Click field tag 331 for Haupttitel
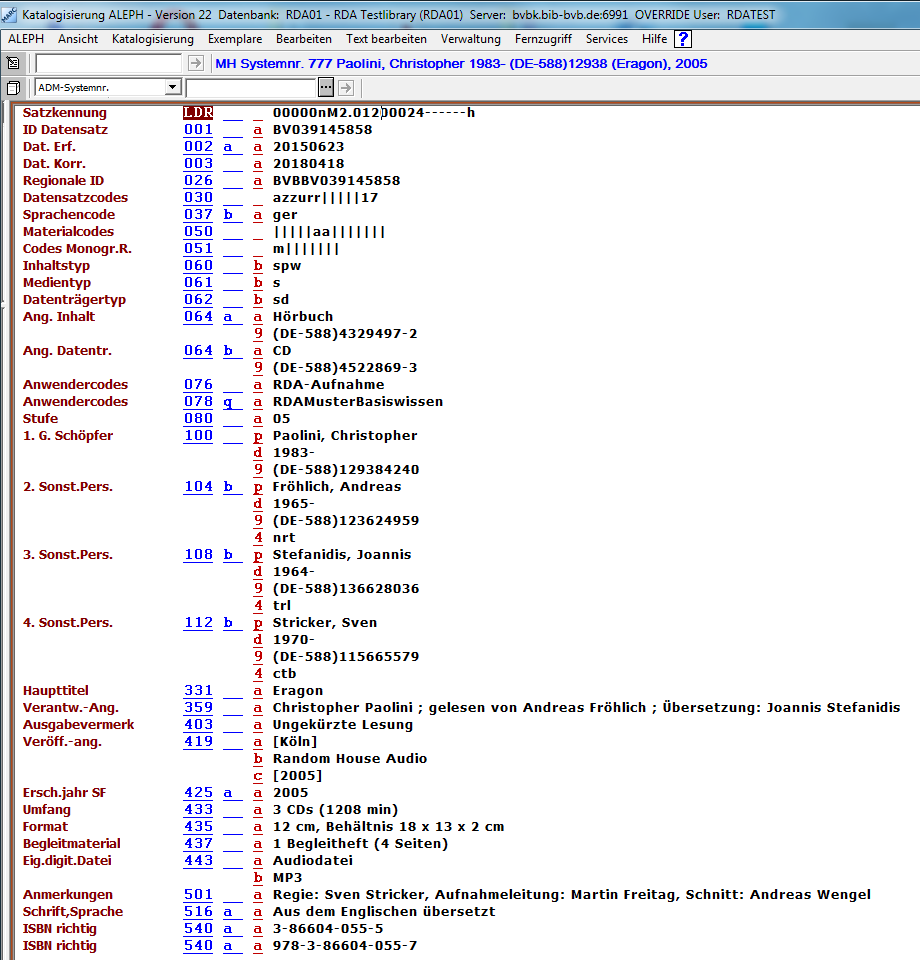Image resolution: width=920 pixels, height=960 pixels. click(198, 690)
